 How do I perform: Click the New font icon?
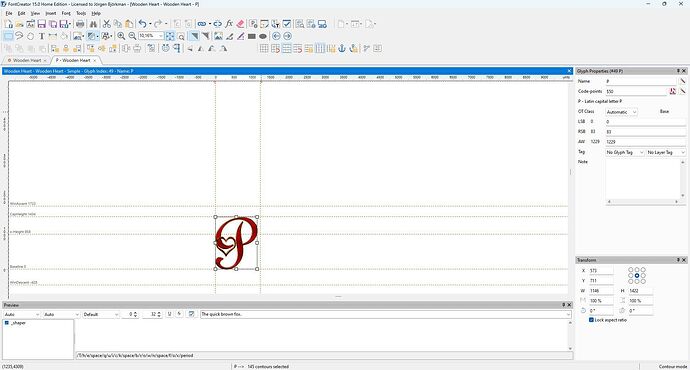(x=8, y=24)
